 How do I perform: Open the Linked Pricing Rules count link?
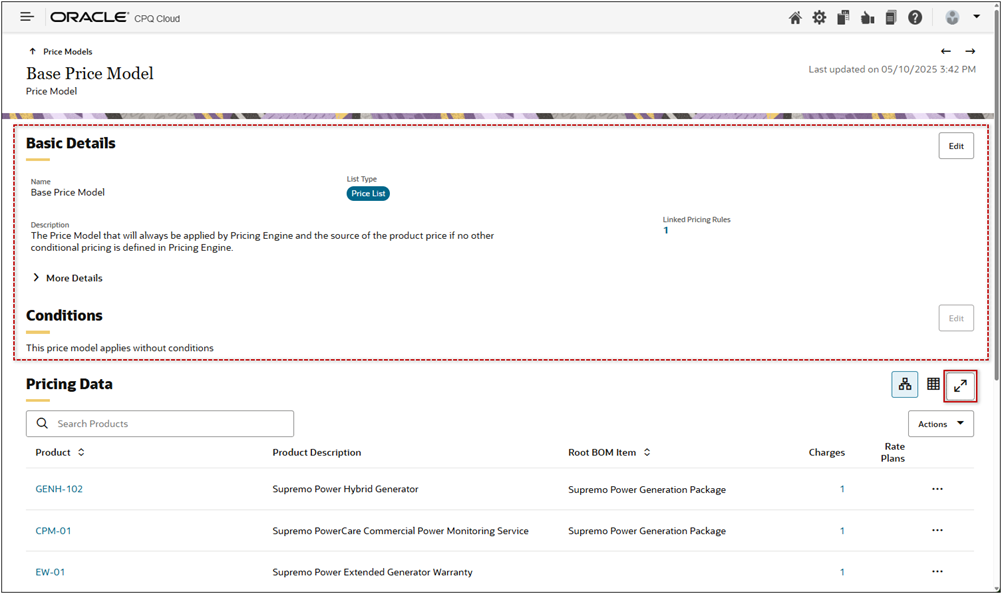pos(666,231)
